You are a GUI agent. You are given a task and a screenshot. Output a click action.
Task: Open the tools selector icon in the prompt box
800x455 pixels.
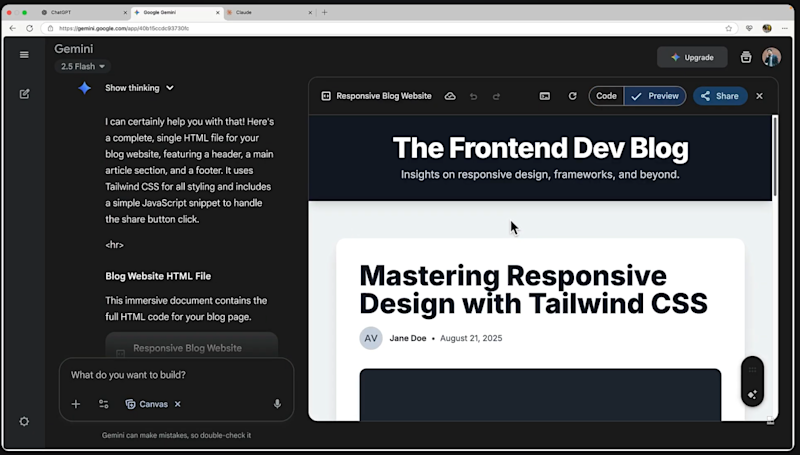click(104, 404)
